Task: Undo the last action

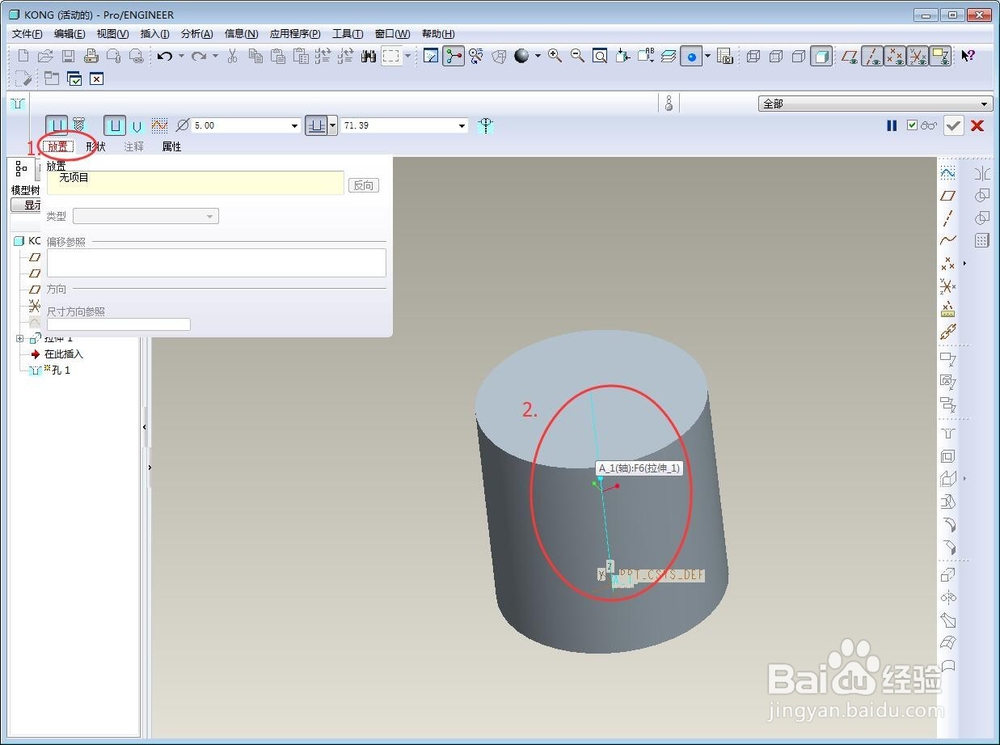Action: tap(165, 56)
